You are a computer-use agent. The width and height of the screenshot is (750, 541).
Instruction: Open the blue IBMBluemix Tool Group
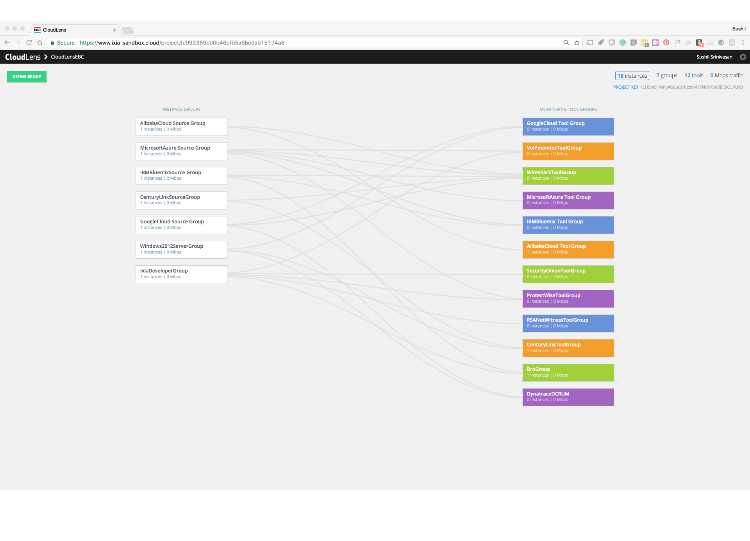(x=568, y=225)
